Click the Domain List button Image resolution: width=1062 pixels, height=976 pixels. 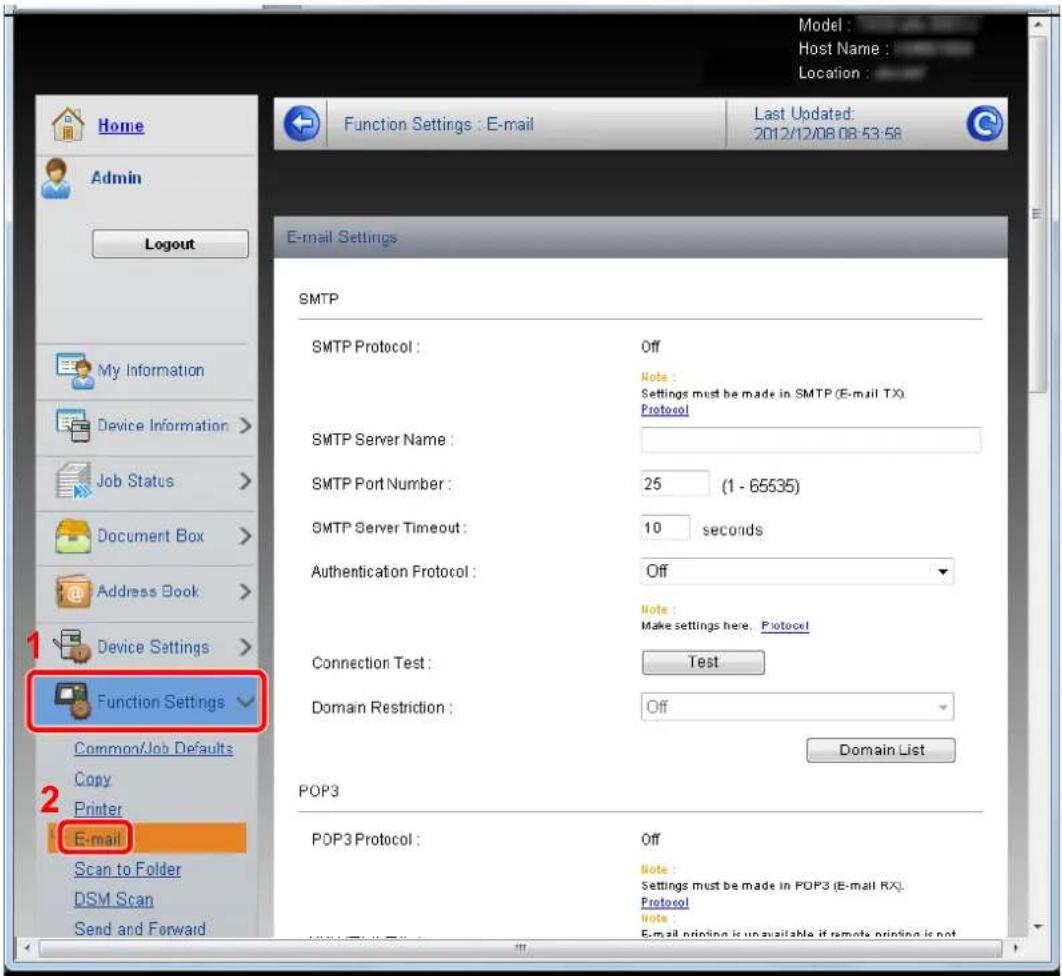coord(881,750)
